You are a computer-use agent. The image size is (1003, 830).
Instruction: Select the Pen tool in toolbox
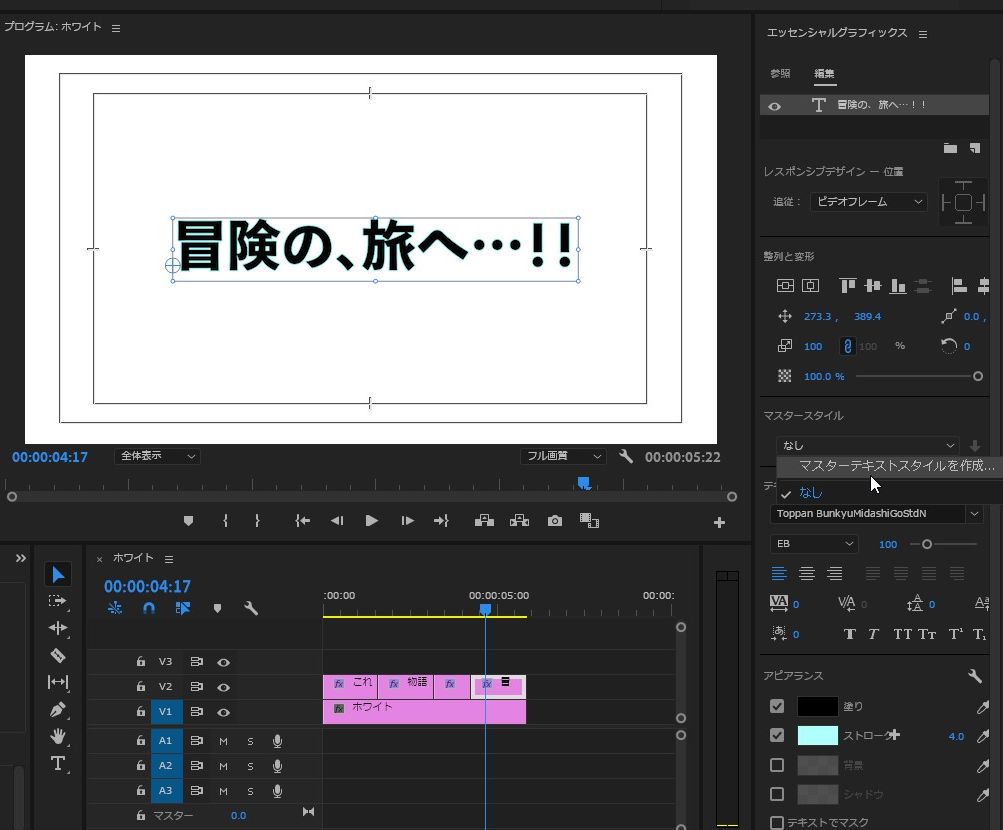coord(58,709)
